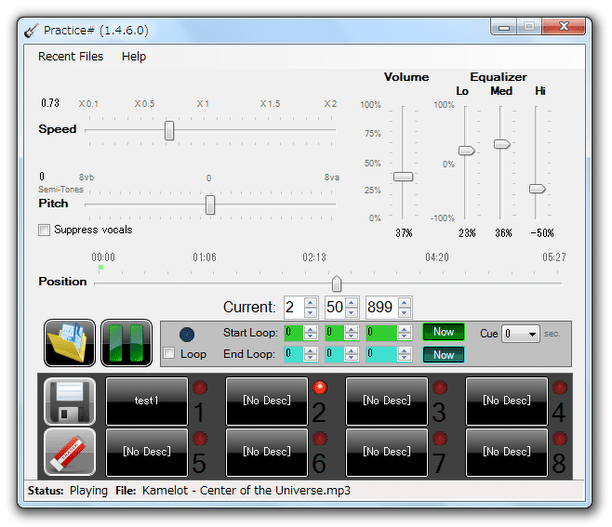Screen dimensions: 612x527
Task: Select the [No Desc] preset 6 button
Action: coord(267,452)
